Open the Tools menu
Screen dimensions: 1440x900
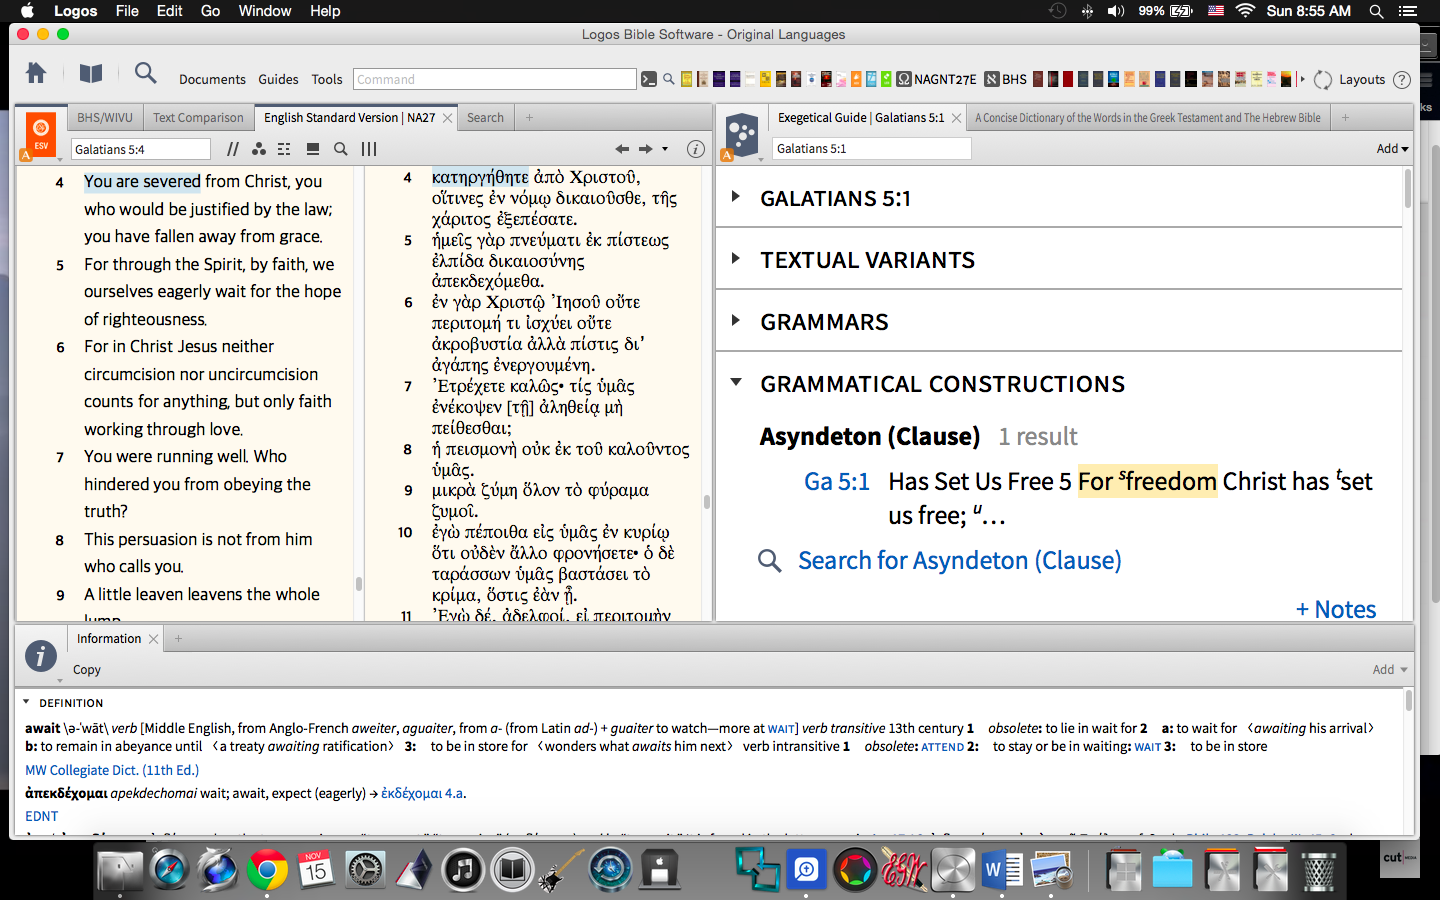(x=327, y=79)
